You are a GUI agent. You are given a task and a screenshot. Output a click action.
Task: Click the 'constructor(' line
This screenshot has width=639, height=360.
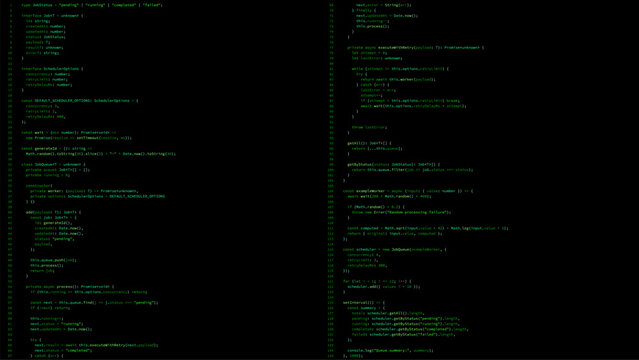coord(39,186)
